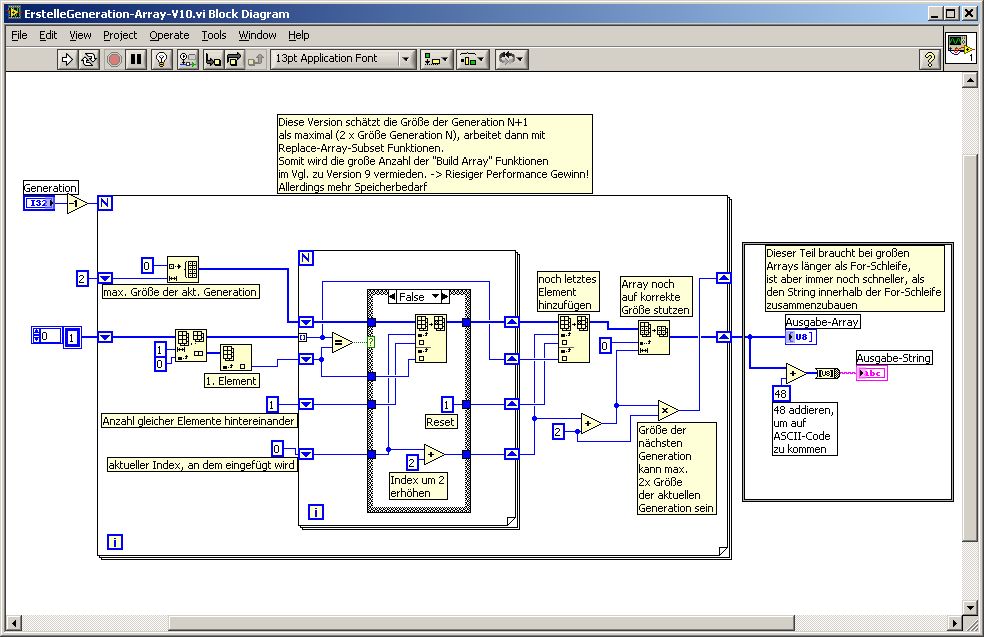984x637 pixels.
Task: Open the View menu
Action: click(x=80, y=35)
